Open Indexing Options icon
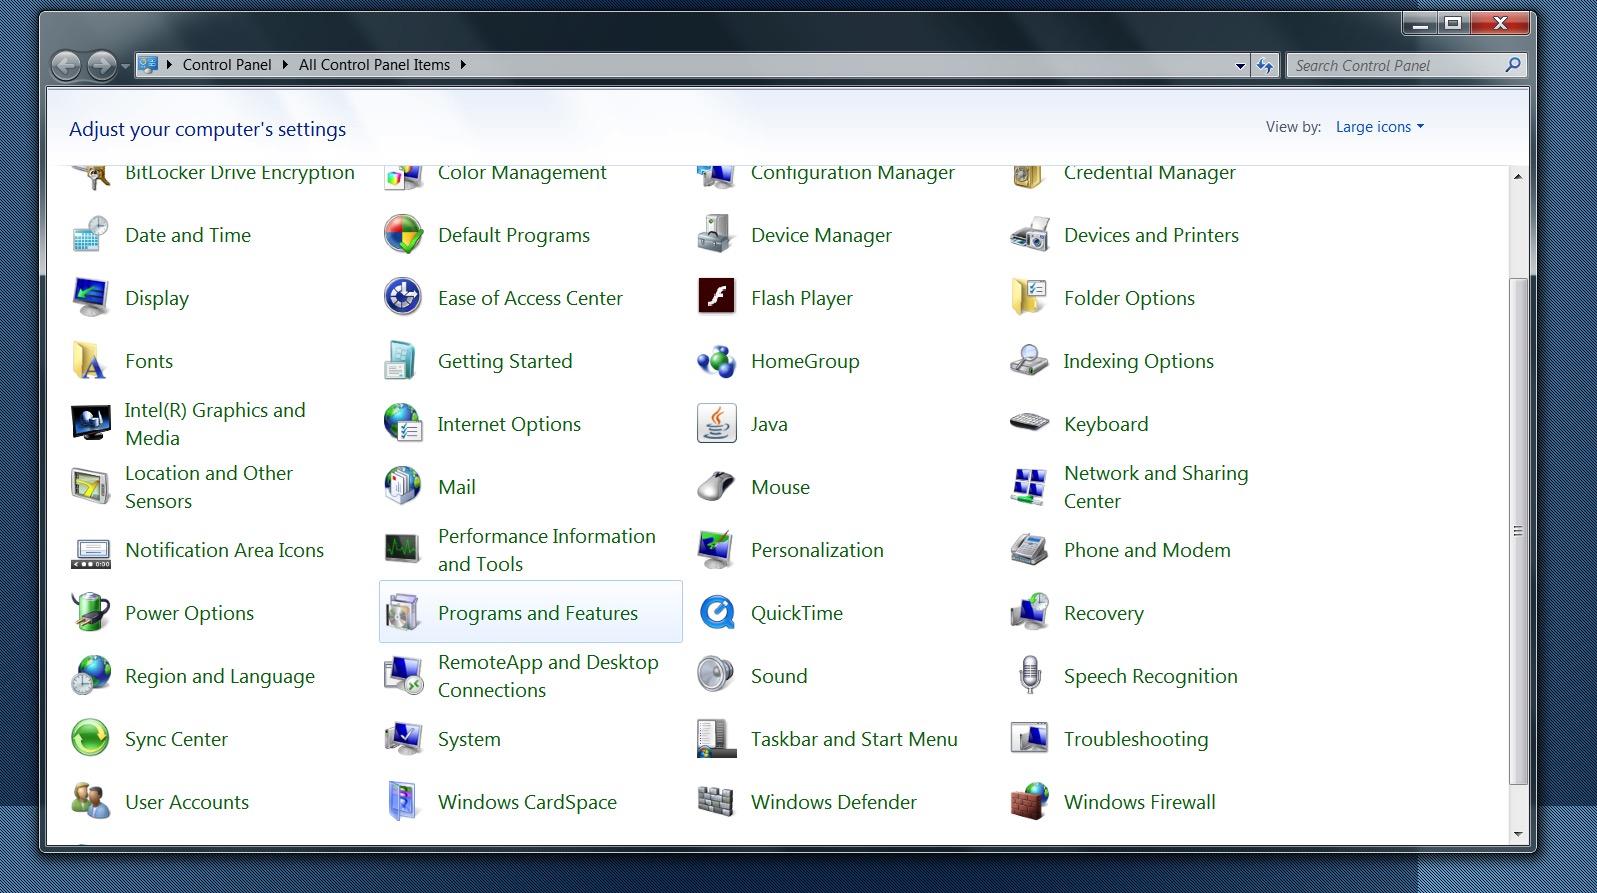This screenshot has width=1597, height=893. pyautogui.click(x=1030, y=361)
